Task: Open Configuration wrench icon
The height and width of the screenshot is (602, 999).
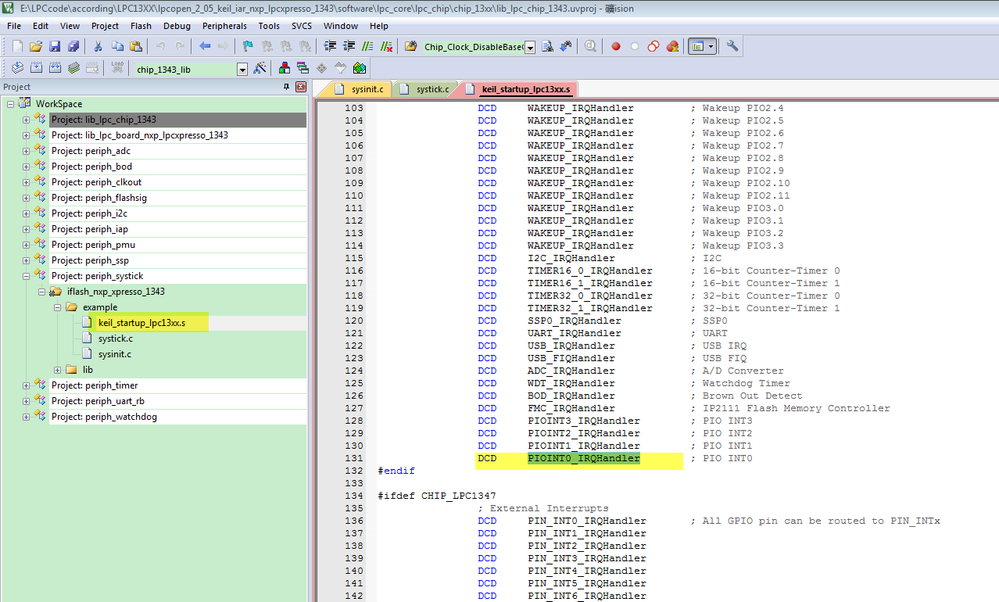Action: pos(732,47)
